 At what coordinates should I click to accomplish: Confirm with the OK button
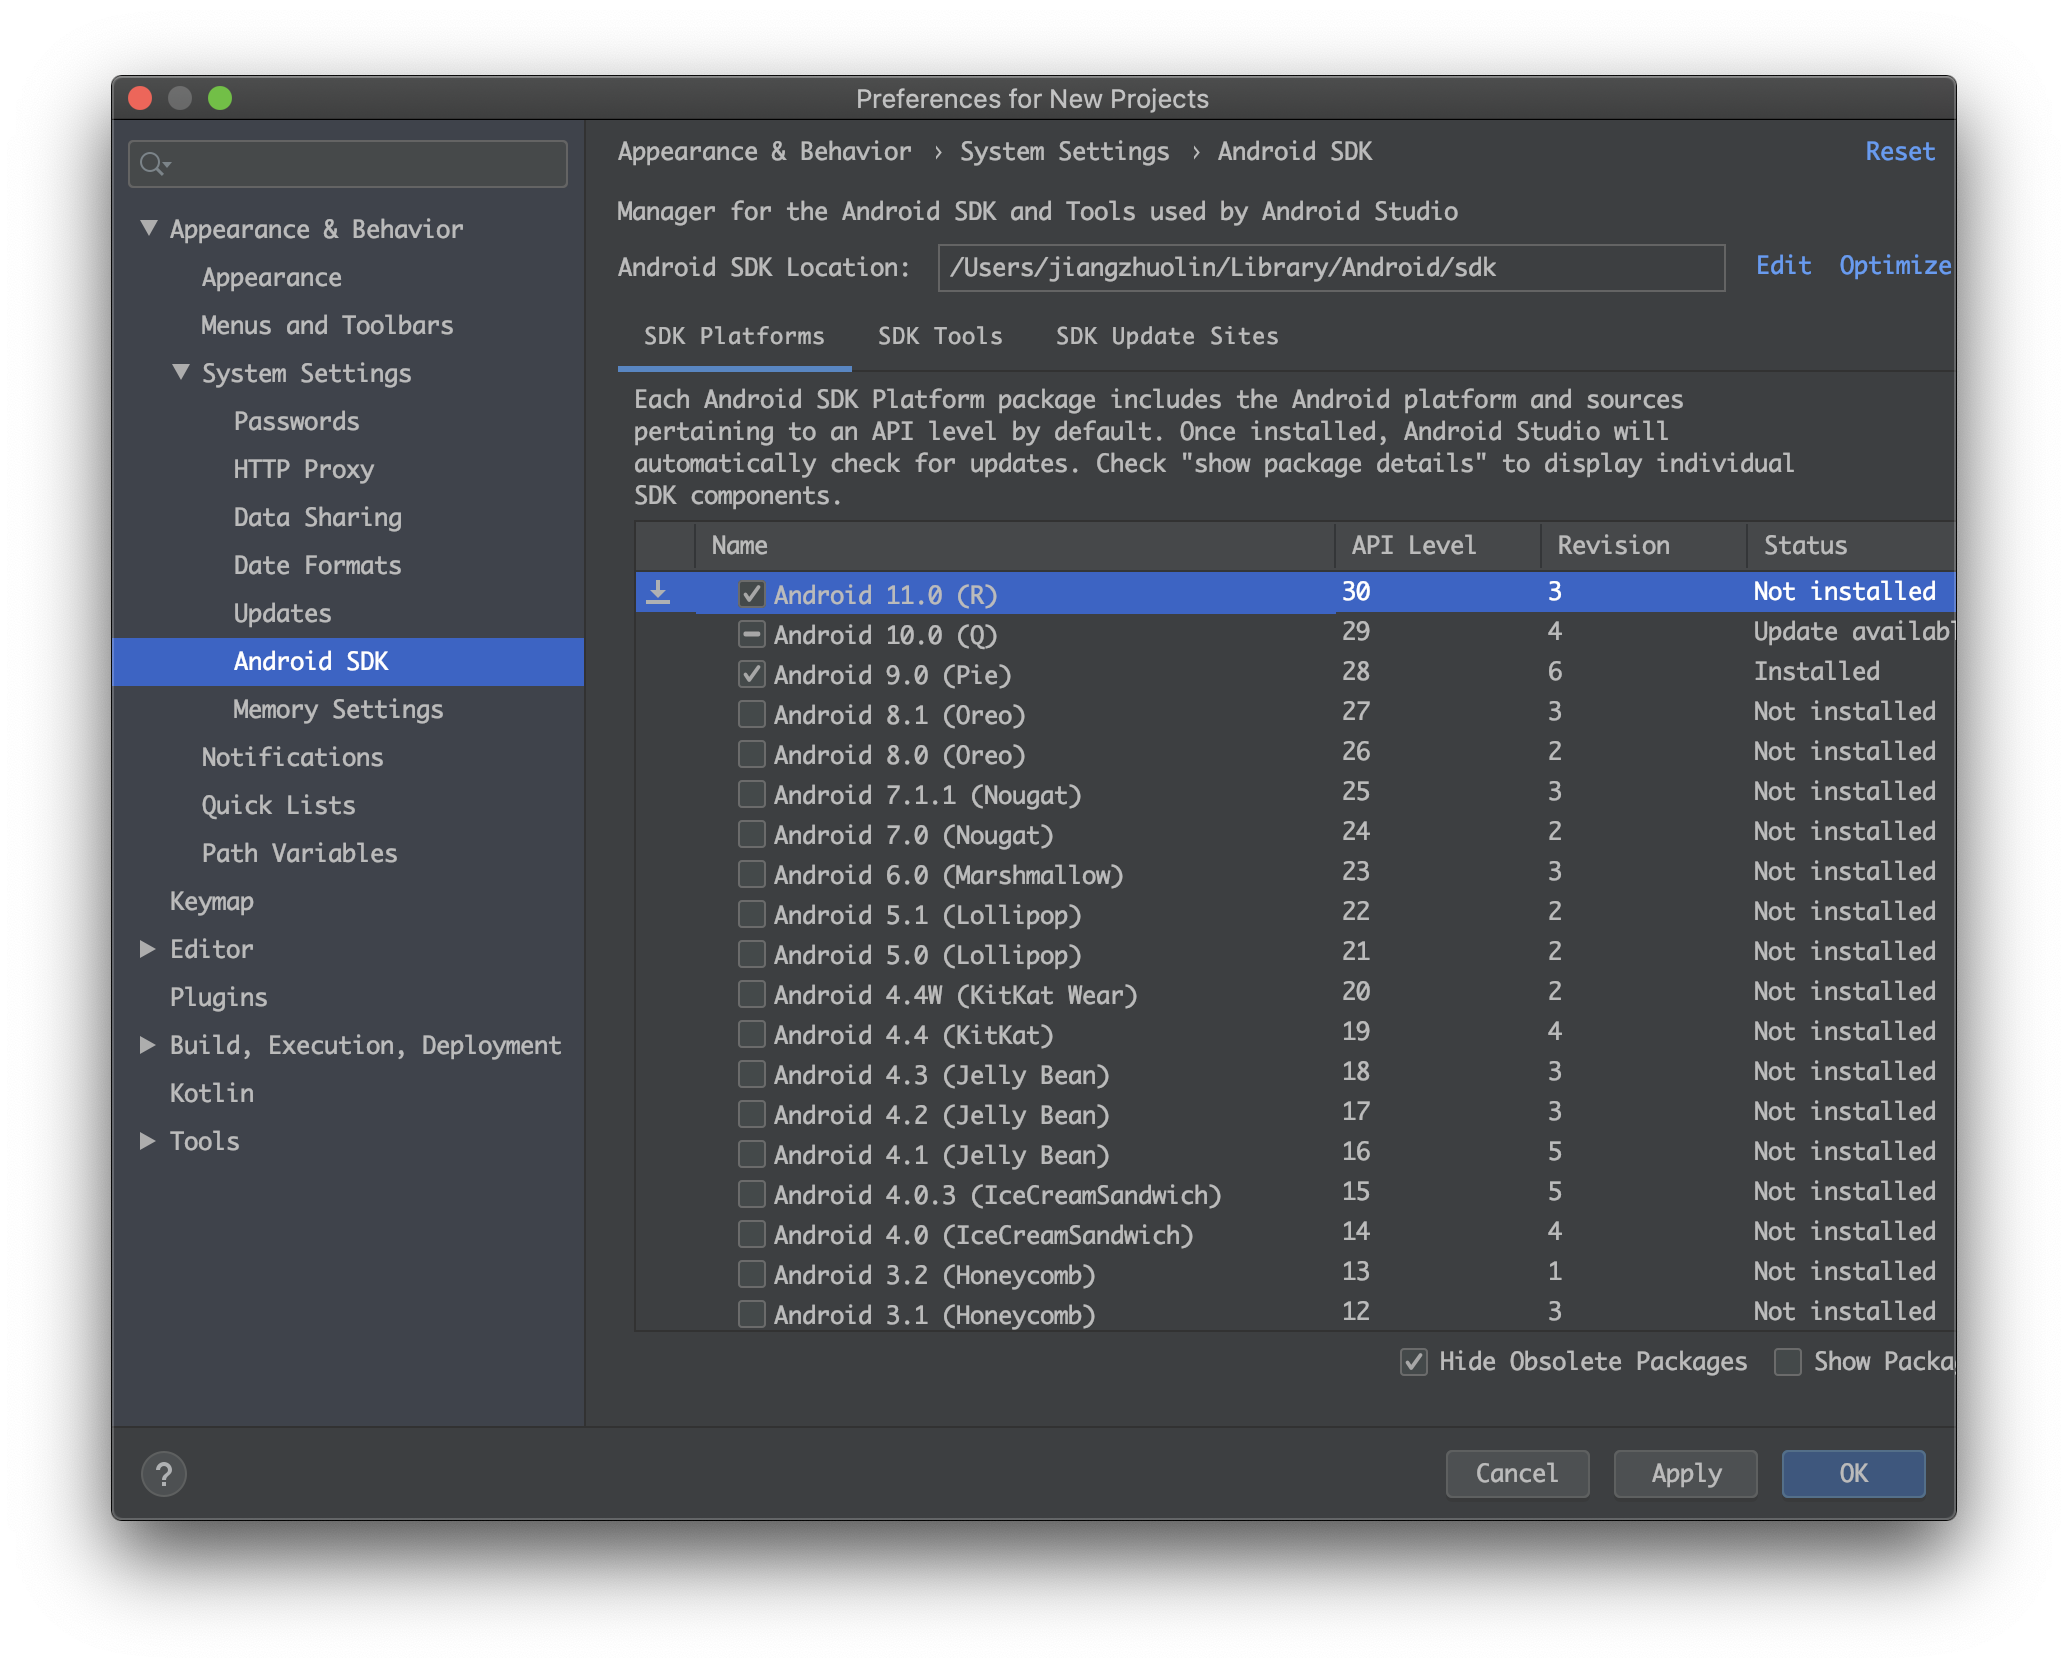(1853, 1473)
